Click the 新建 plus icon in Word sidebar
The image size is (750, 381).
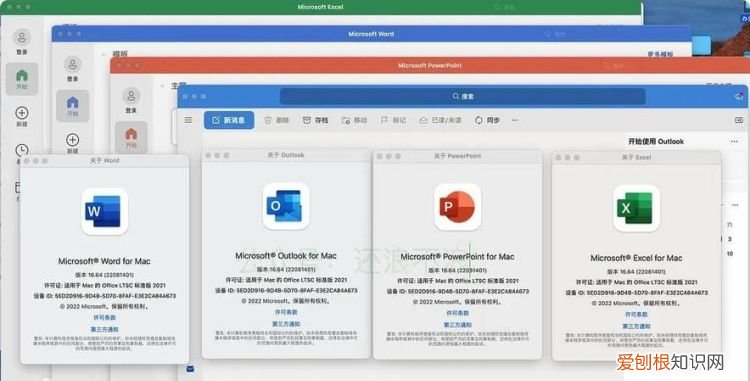(x=73, y=140)
